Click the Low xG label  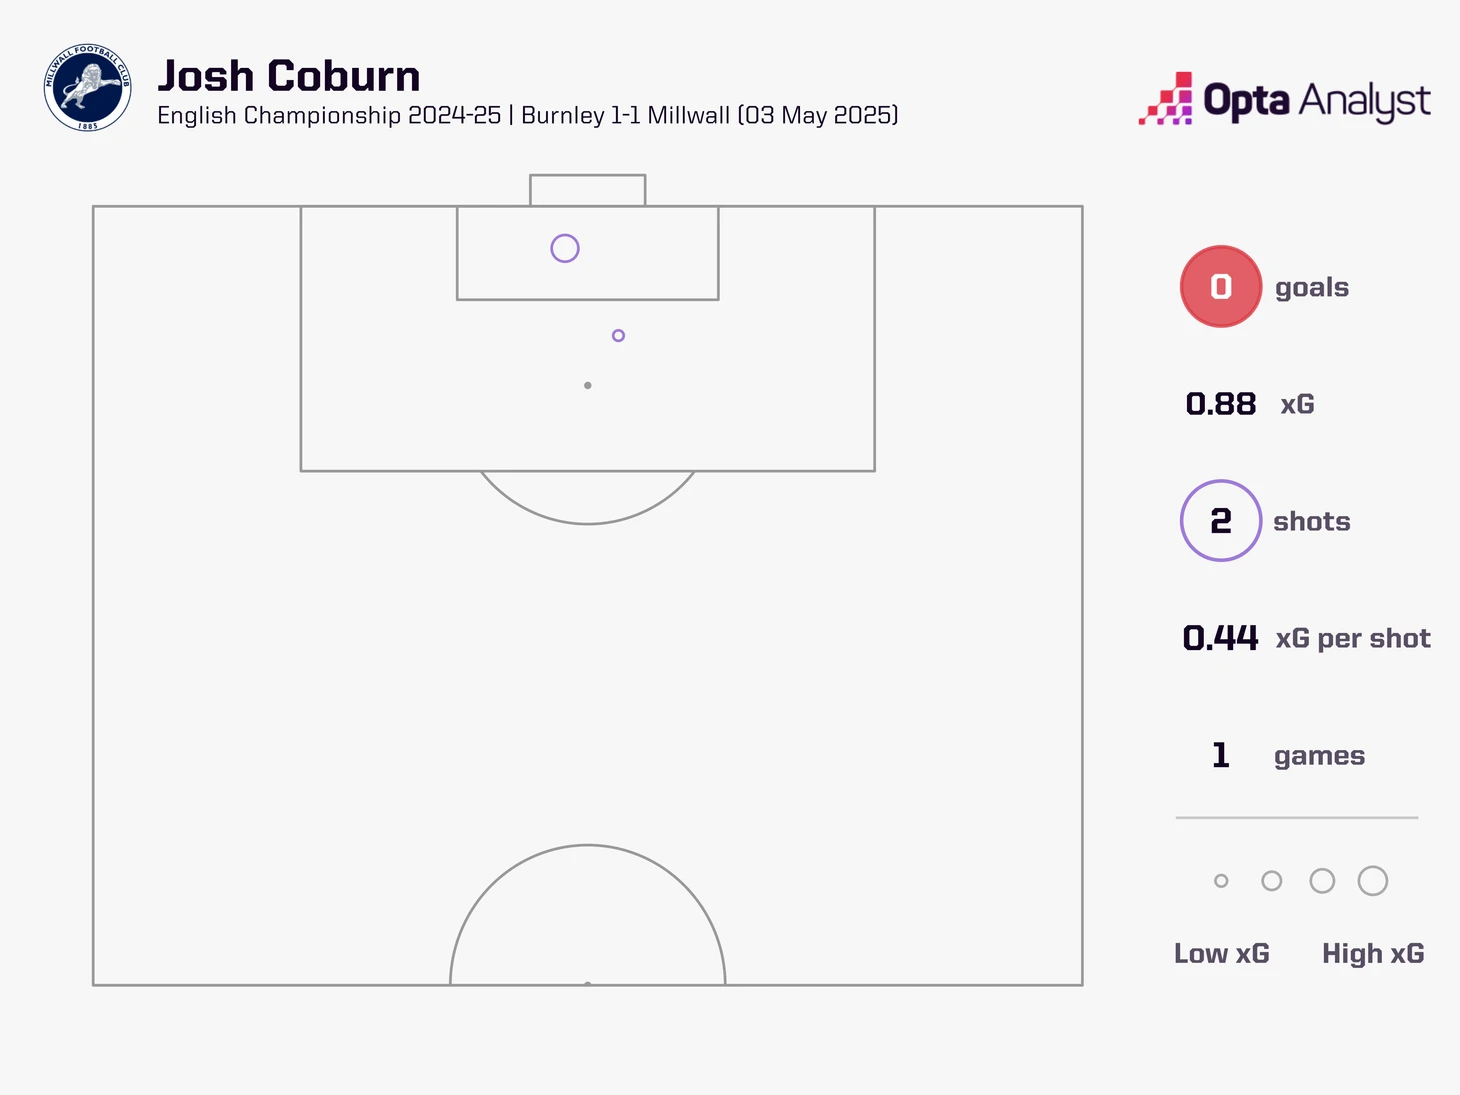1221,953
